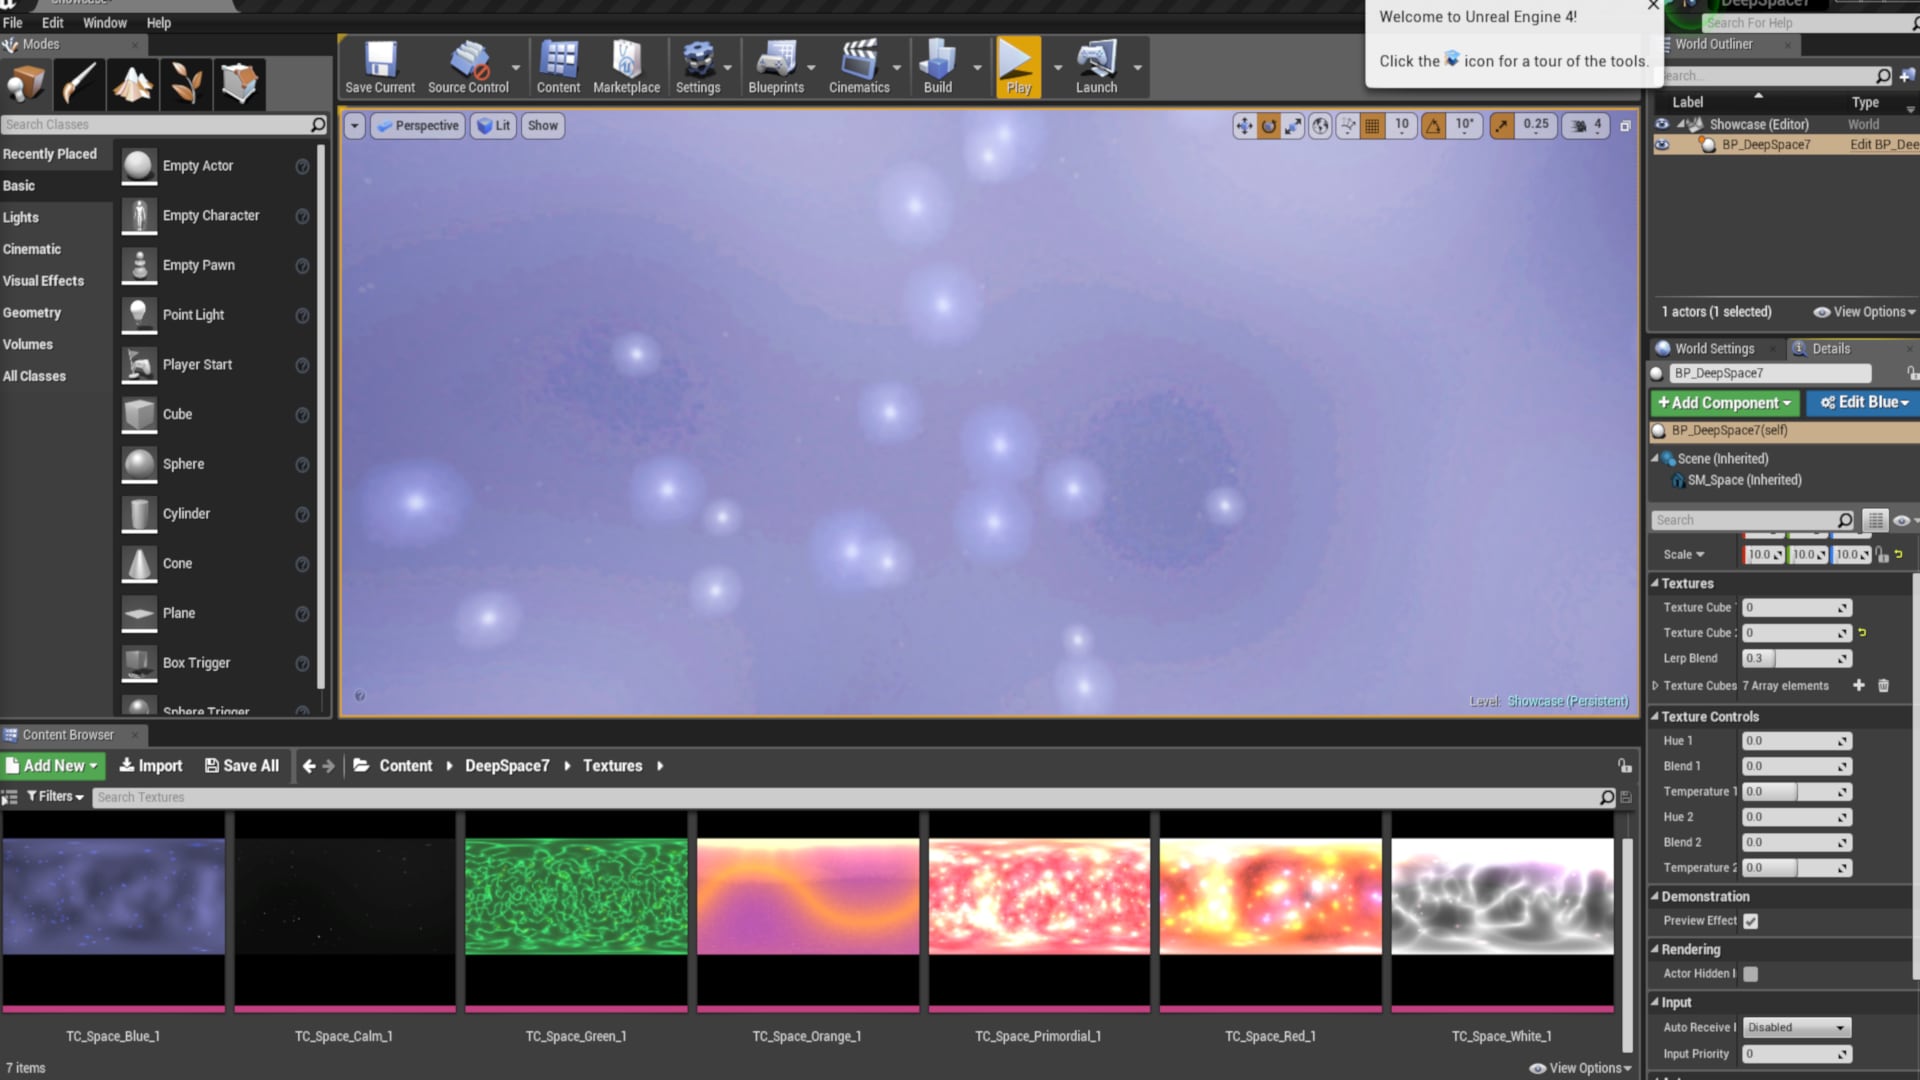Viewport: 1920px width, 1080px height.
Task: Toggle the Preview Effect checkbox
Action: pos(1750,921)
